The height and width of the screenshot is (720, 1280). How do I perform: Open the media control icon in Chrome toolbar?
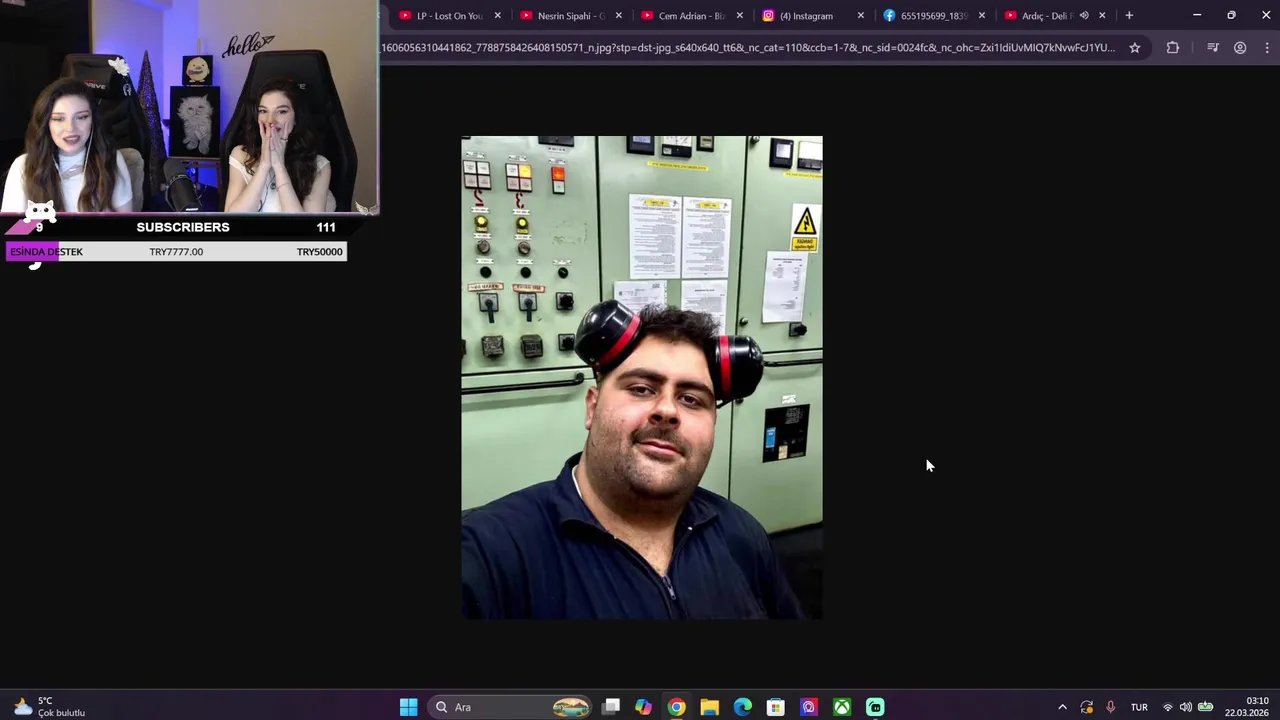pyautogui.click(x=1213, y=47)
